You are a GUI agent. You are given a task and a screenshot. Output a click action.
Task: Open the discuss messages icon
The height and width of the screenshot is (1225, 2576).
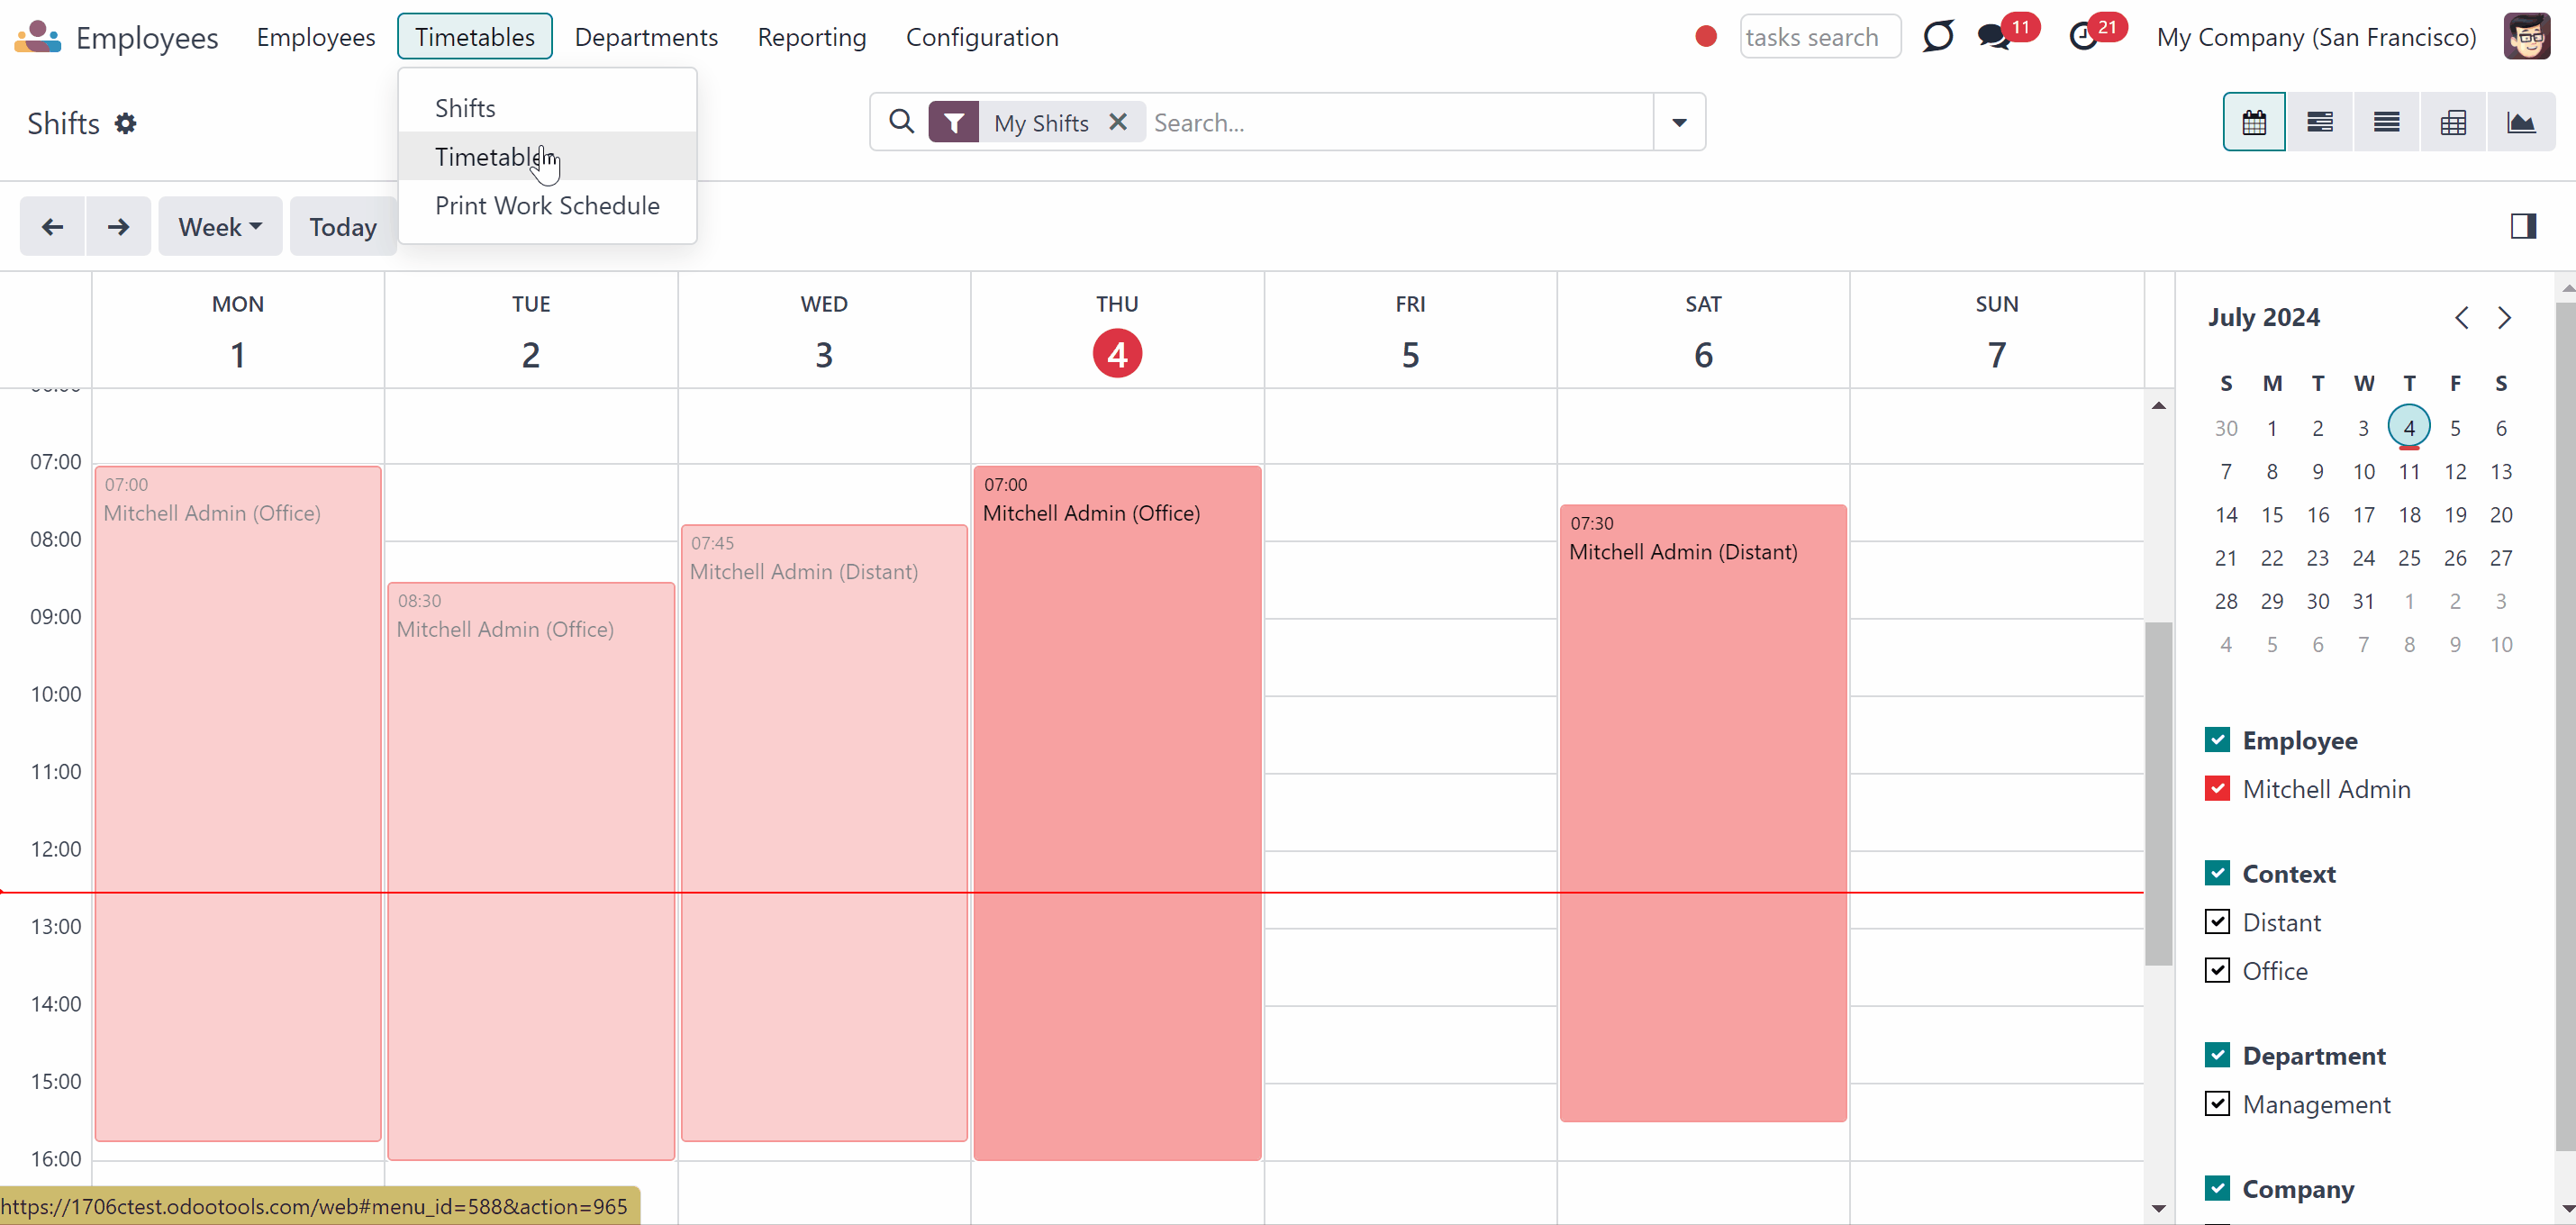pos(1994,37)
